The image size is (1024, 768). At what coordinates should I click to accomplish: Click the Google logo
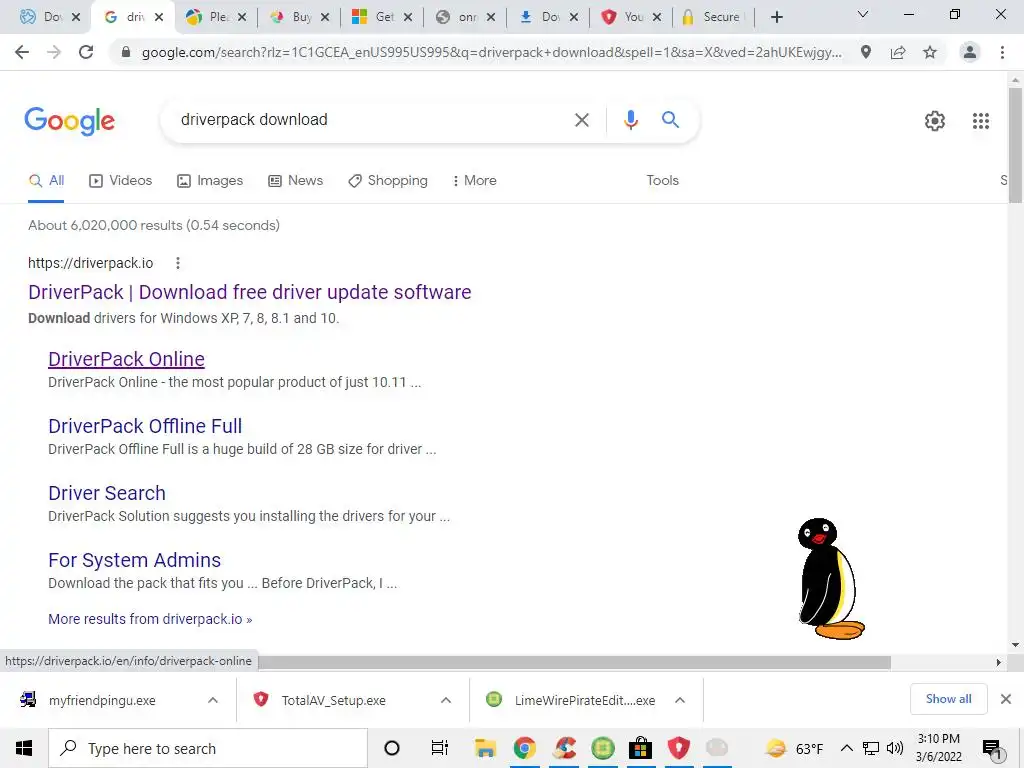70,121
